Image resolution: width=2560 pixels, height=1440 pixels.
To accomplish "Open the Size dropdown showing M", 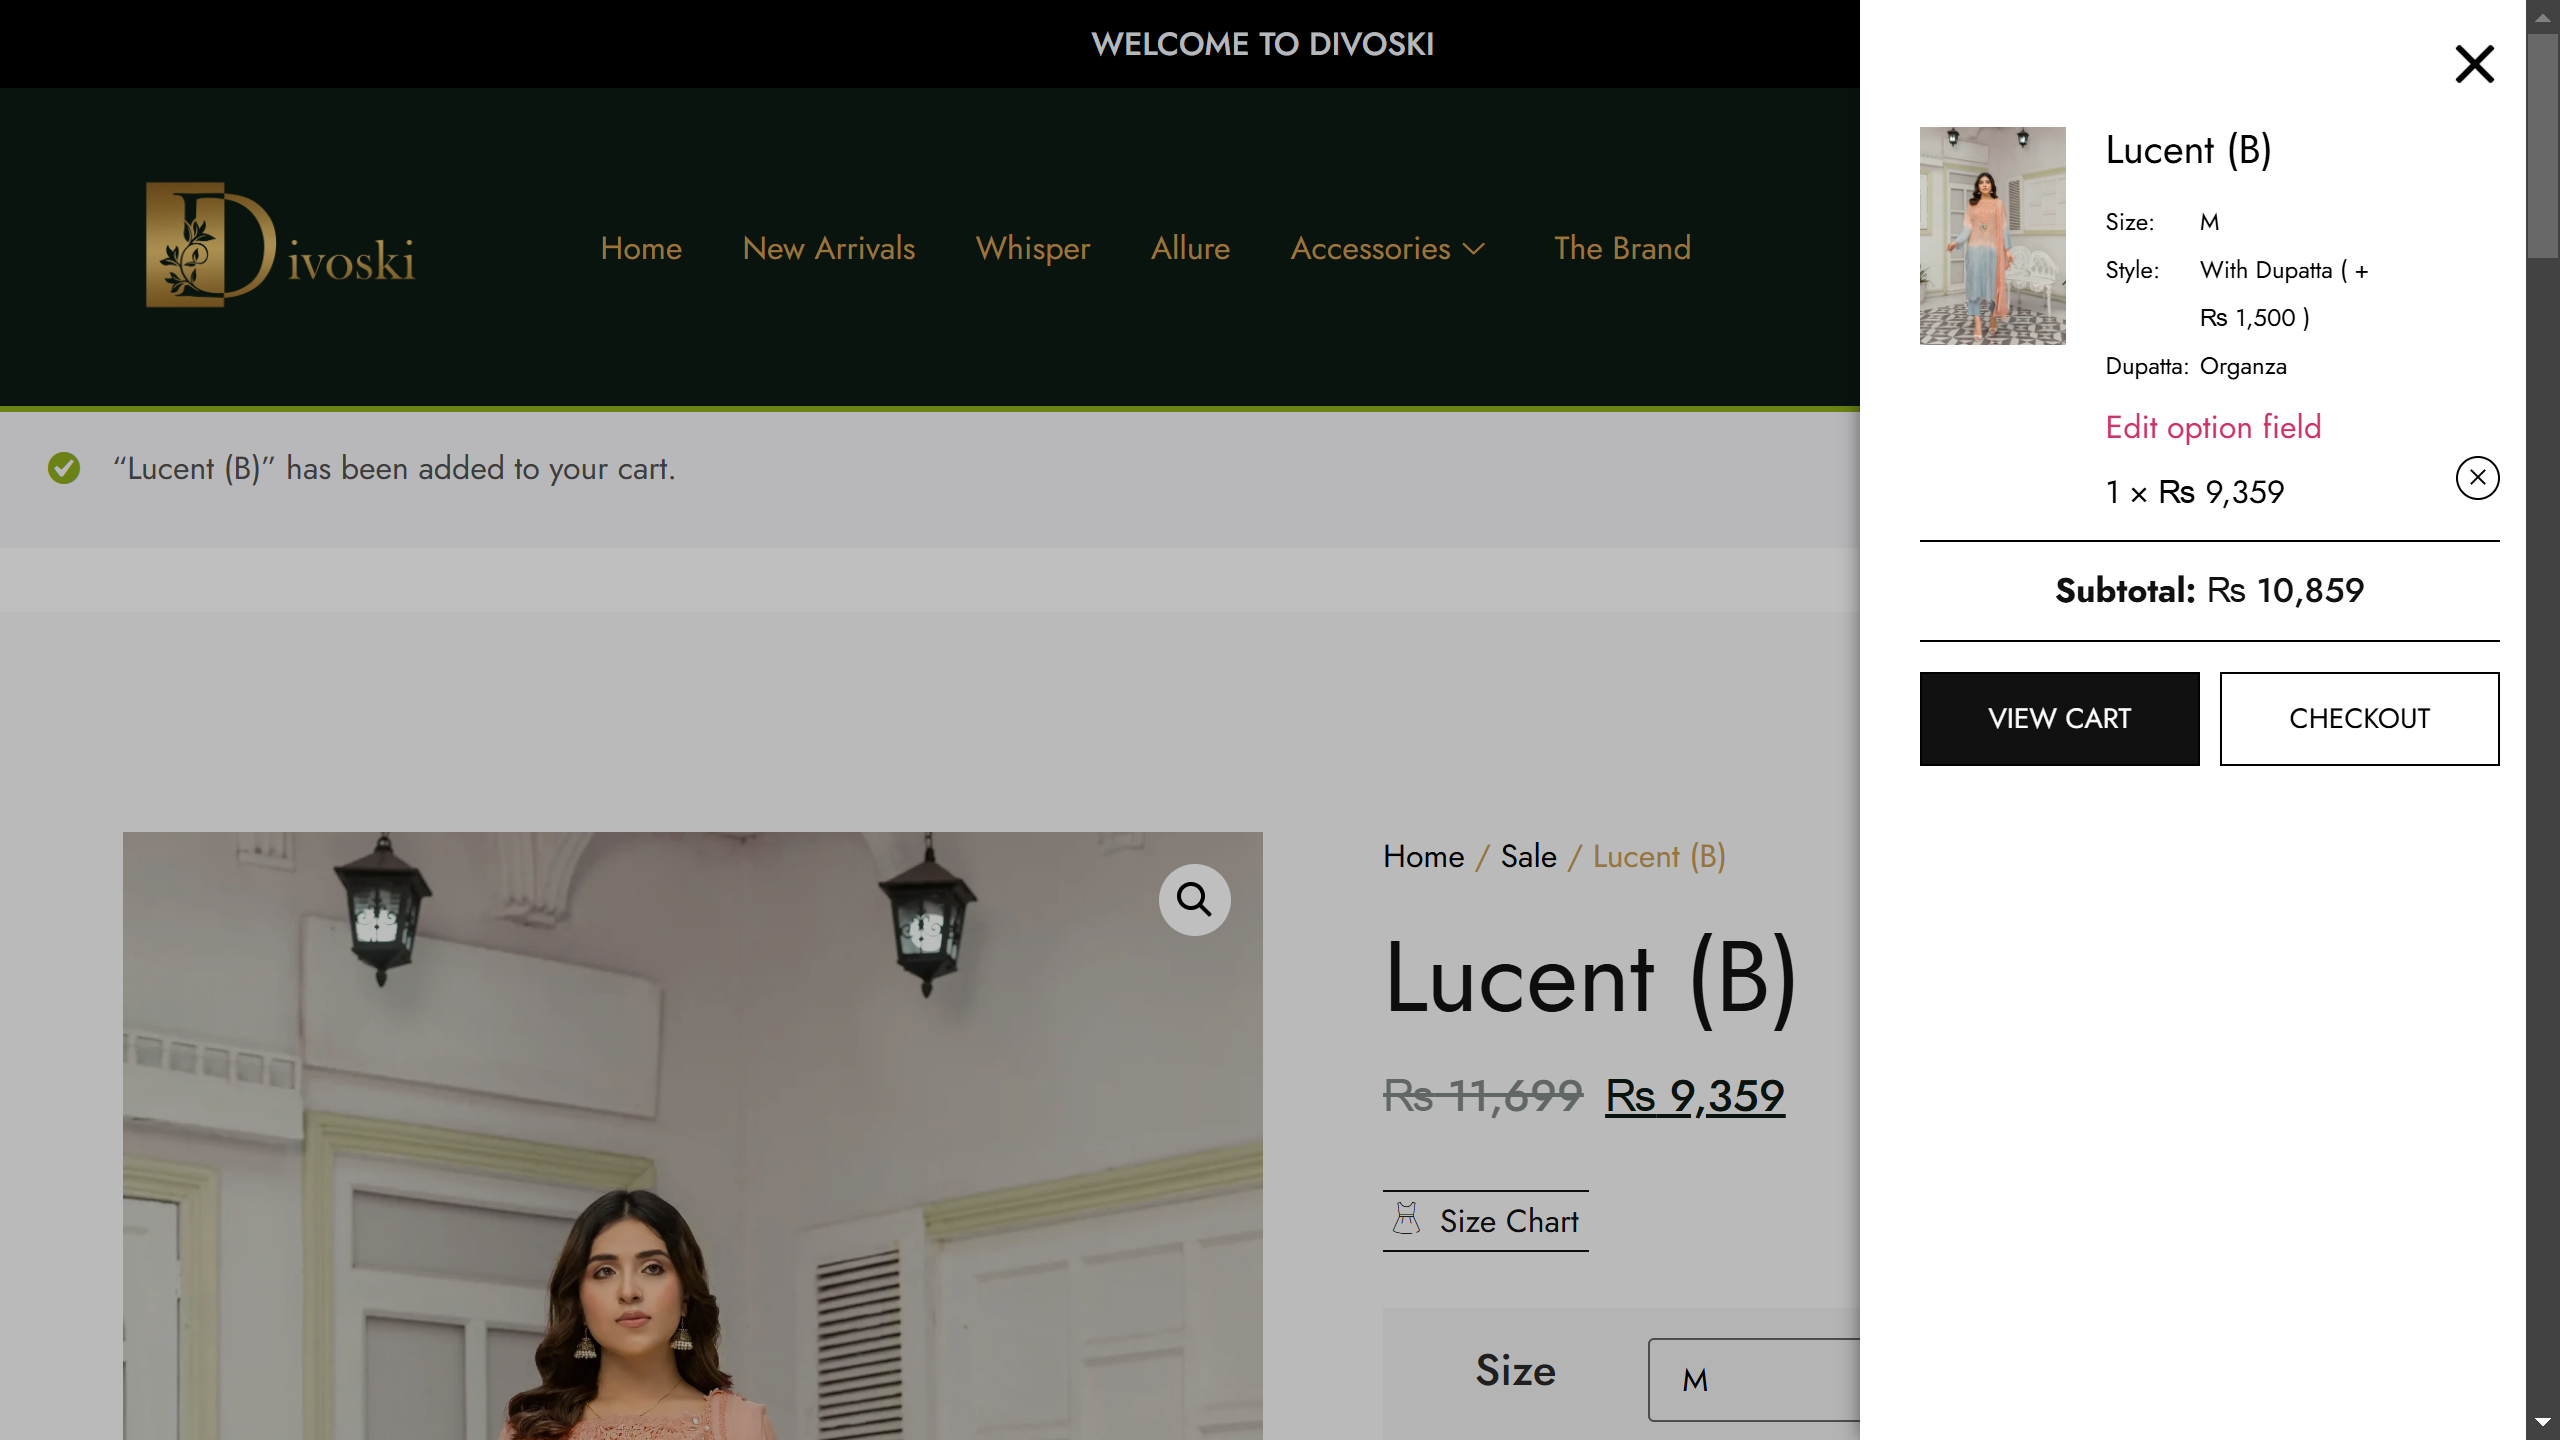I will click(x=1754, y=1379).
